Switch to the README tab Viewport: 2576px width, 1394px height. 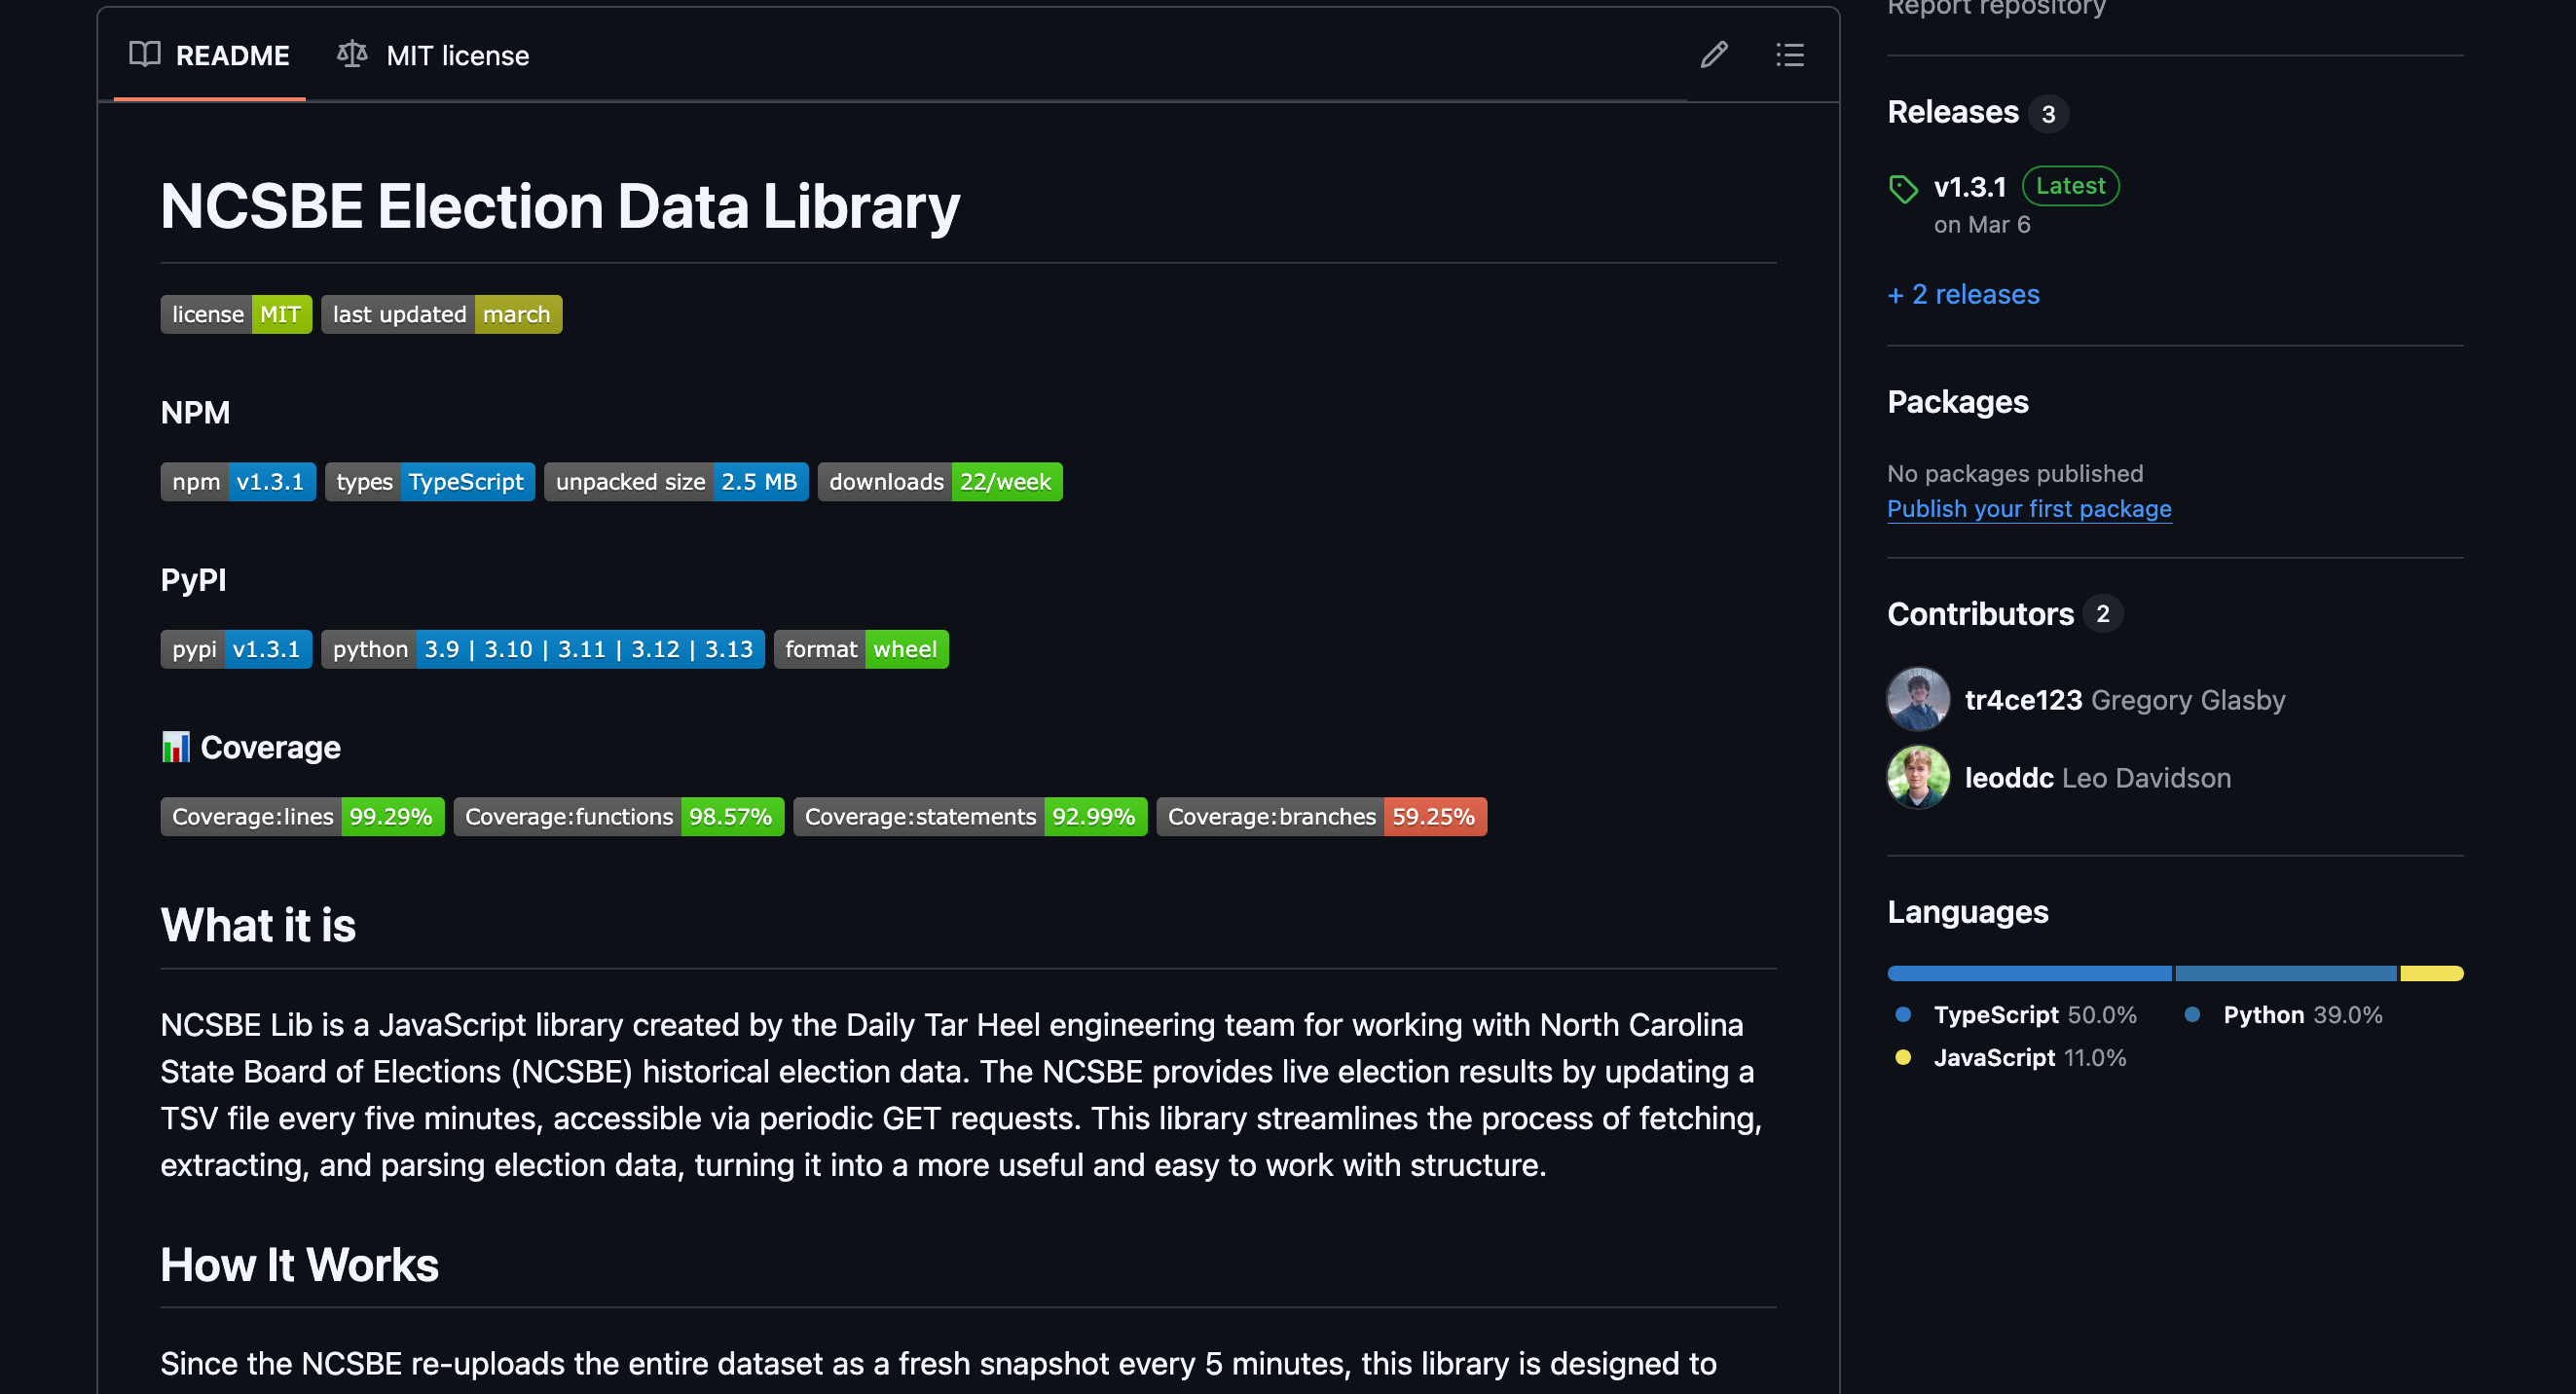[x=210, y=55]
